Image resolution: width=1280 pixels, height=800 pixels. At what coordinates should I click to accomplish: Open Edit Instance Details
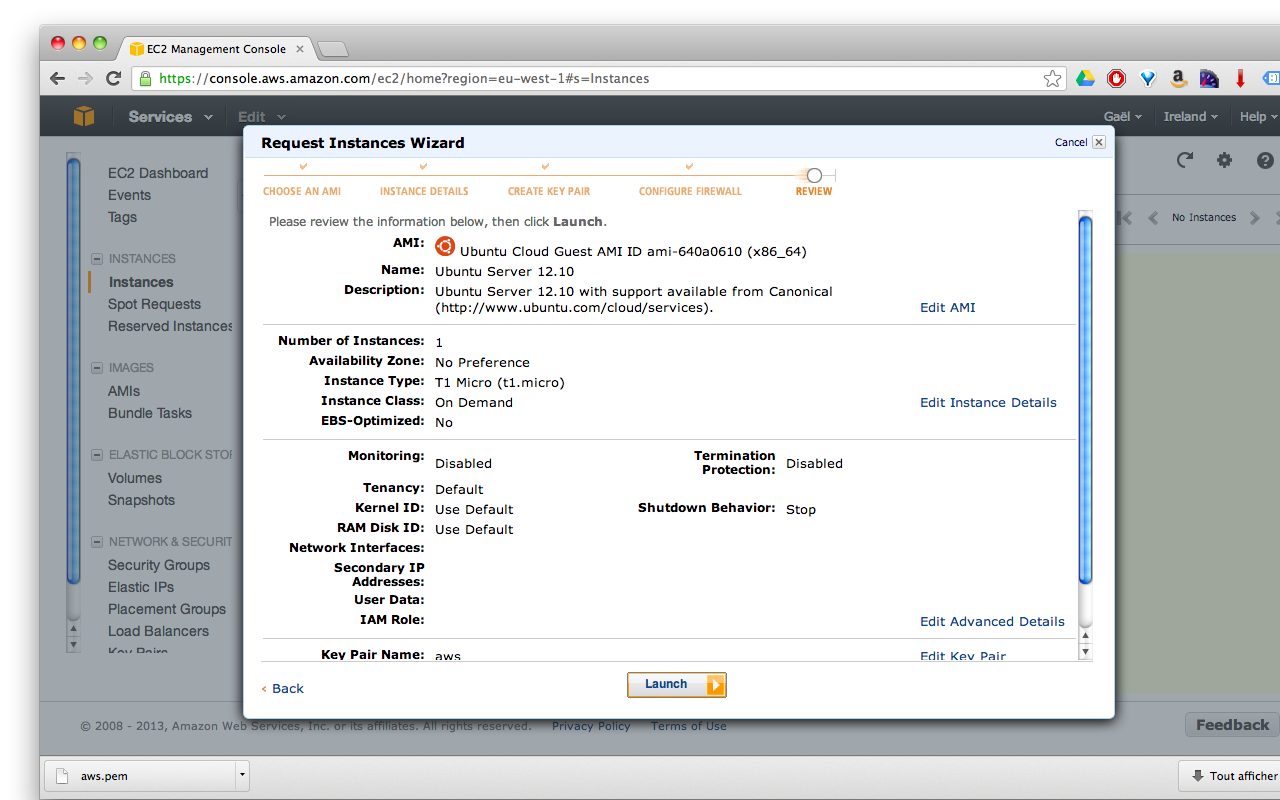pyautogui.click(x=988, y=402)
